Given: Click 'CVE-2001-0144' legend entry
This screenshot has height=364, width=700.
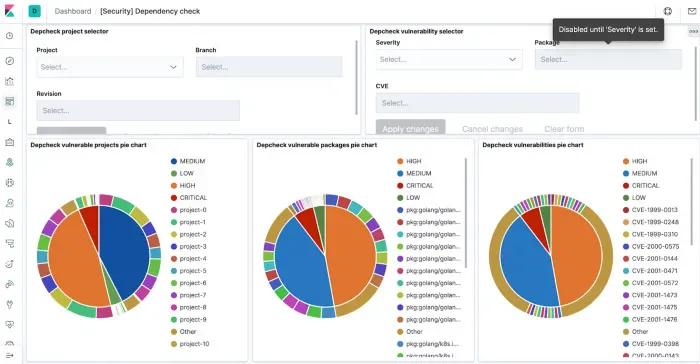Looking at the screenshot, I should click(654, 259).
